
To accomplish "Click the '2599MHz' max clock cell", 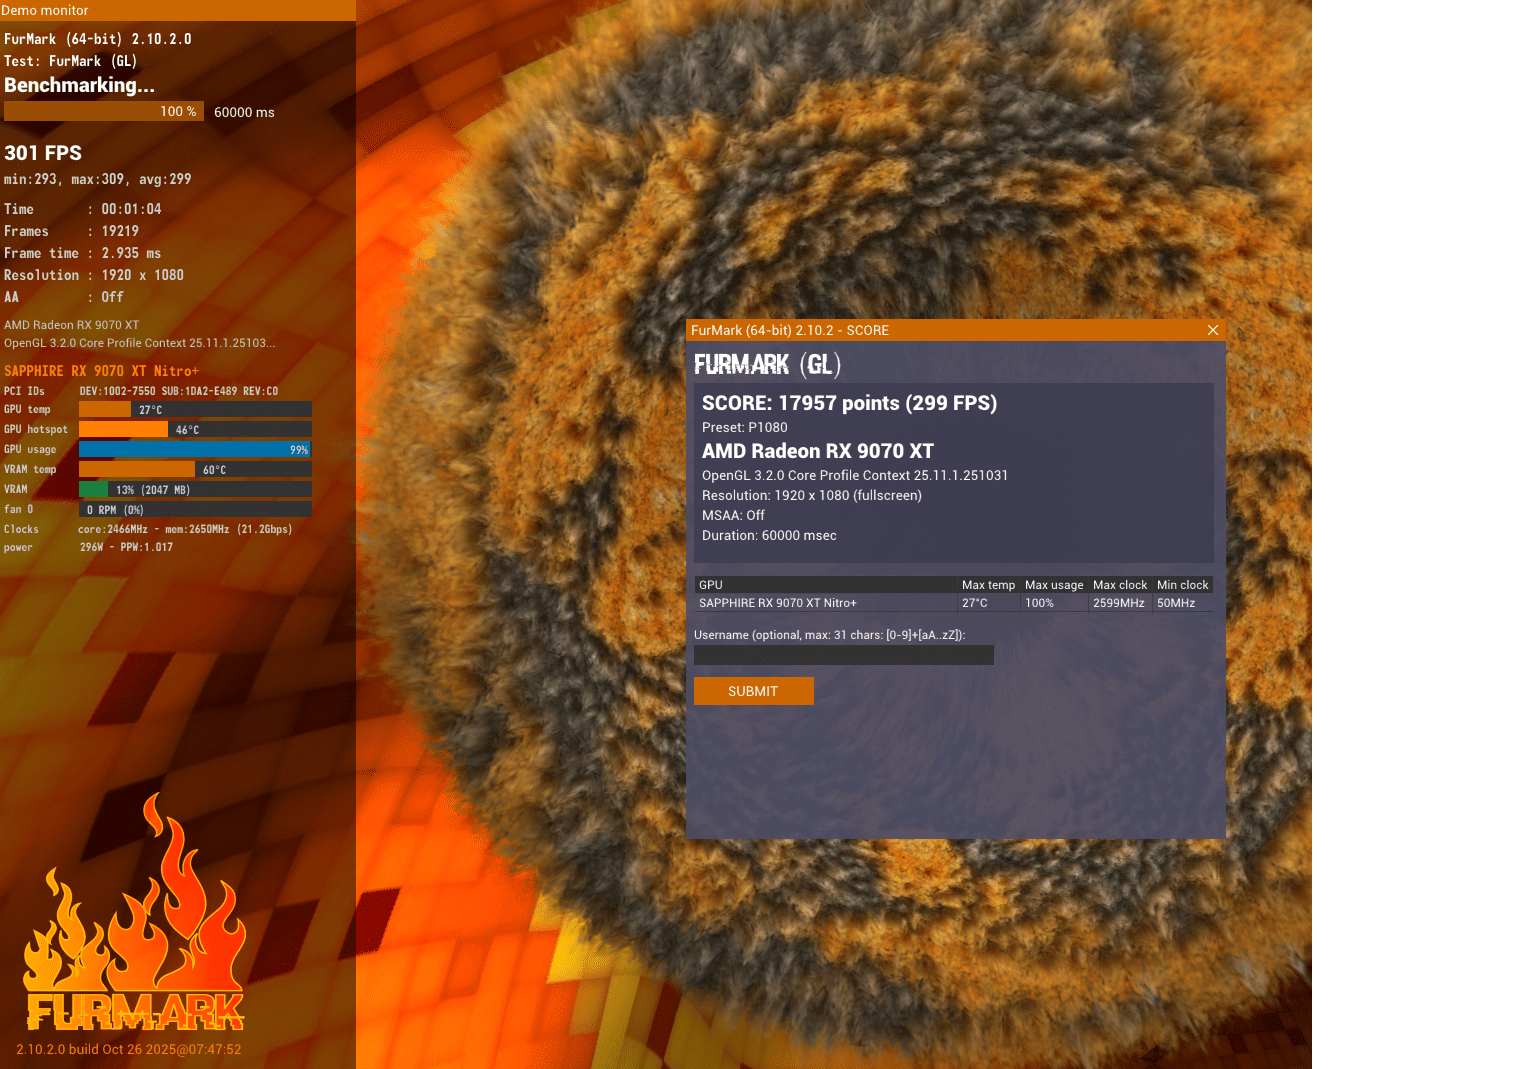I will point(1118,603).
